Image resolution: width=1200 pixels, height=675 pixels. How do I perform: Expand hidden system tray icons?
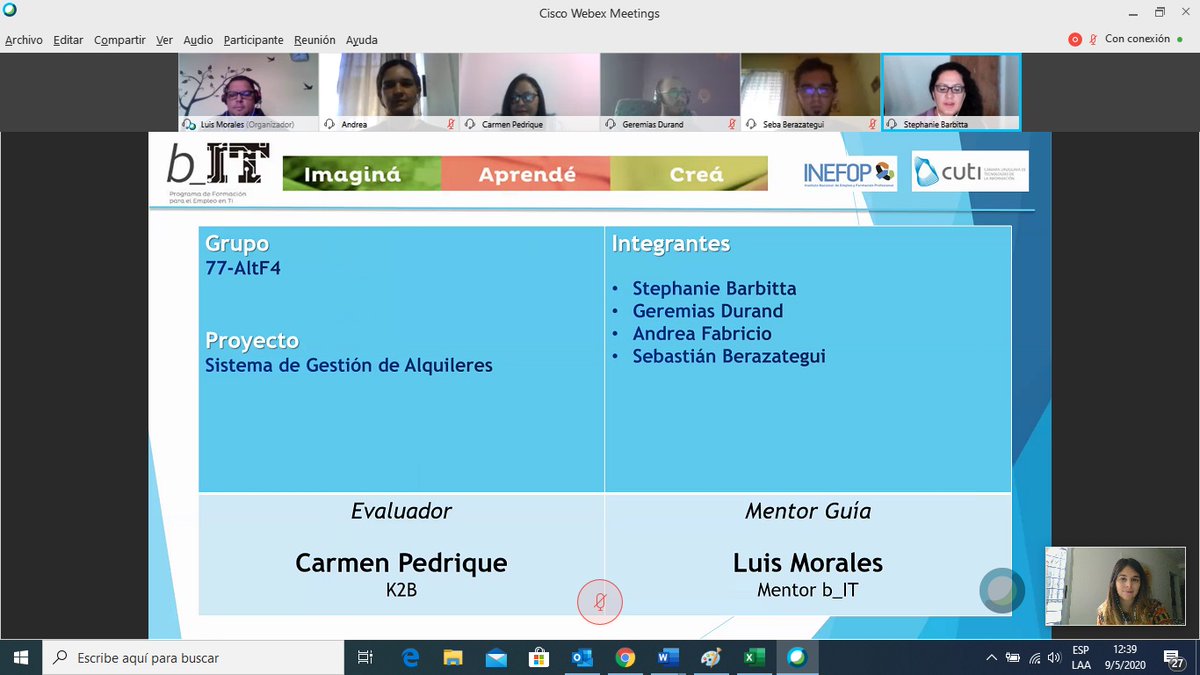(991, 657)
